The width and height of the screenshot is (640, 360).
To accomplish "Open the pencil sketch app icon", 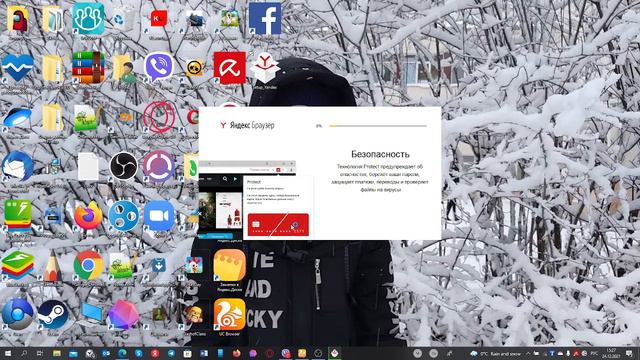I will (x=53, y=266).
